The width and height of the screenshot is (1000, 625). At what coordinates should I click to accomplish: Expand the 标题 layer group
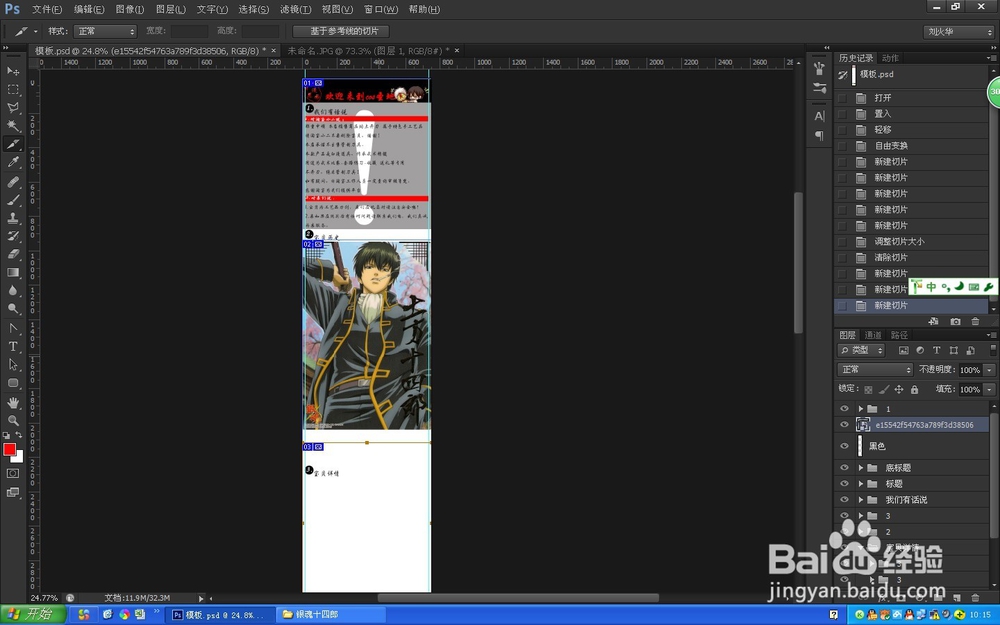(860, 483)
